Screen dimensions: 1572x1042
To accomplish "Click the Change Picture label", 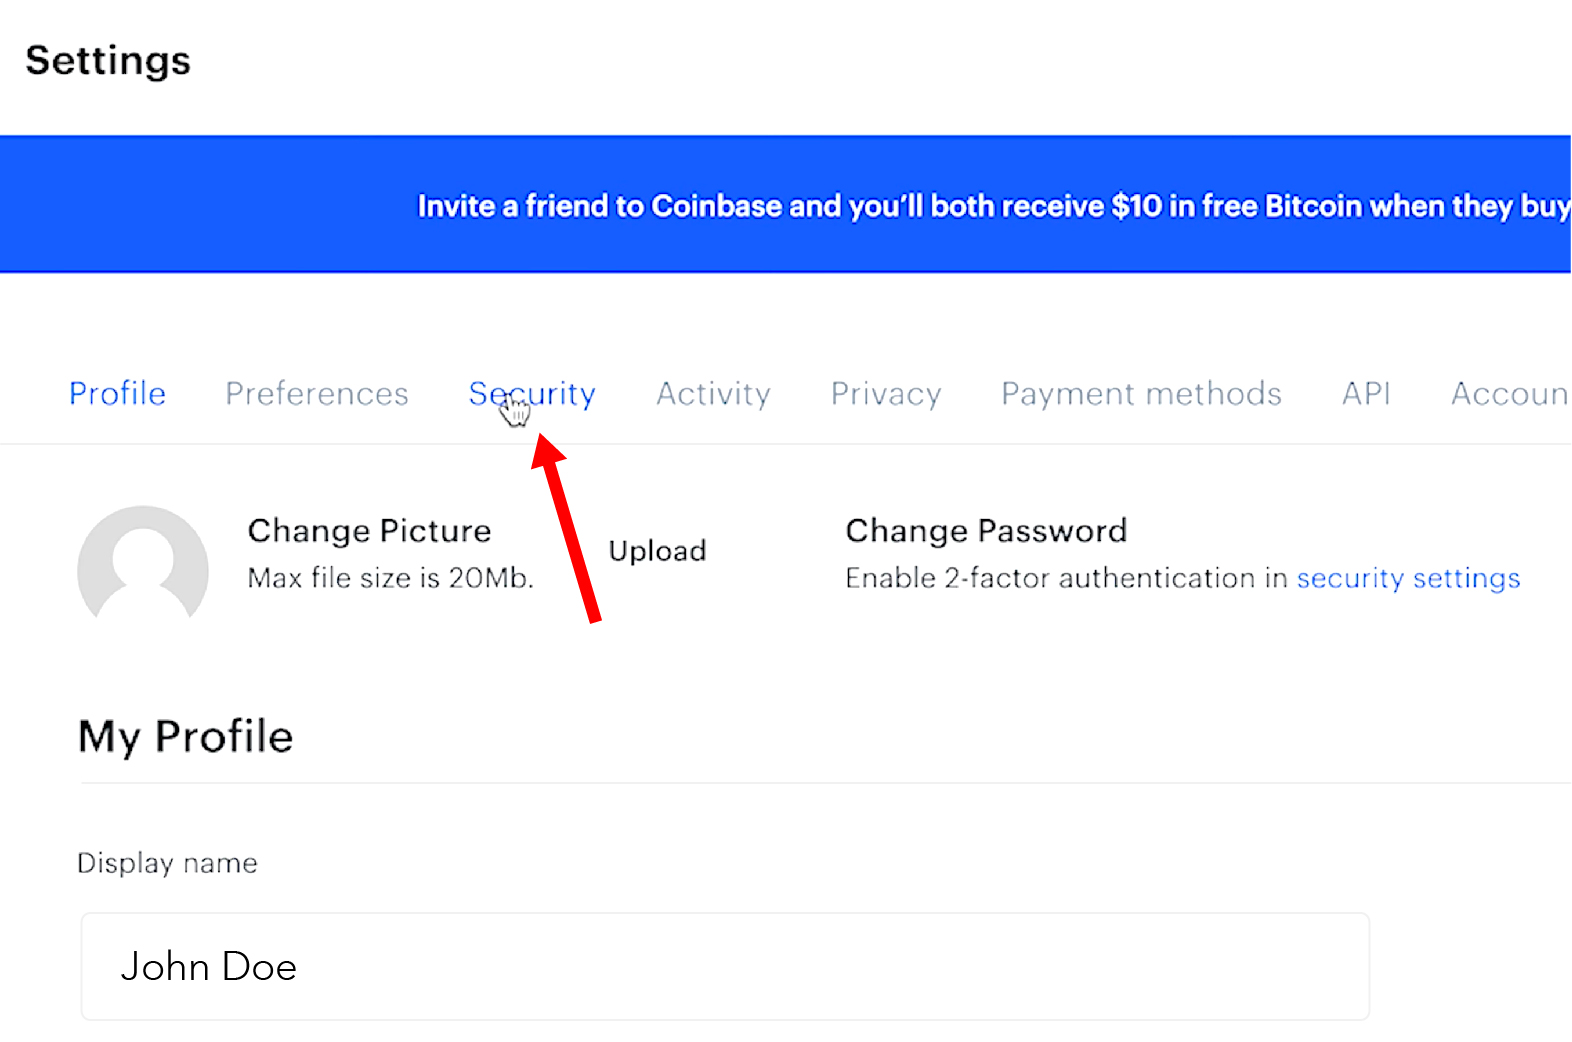I will (x=369, y=530).
